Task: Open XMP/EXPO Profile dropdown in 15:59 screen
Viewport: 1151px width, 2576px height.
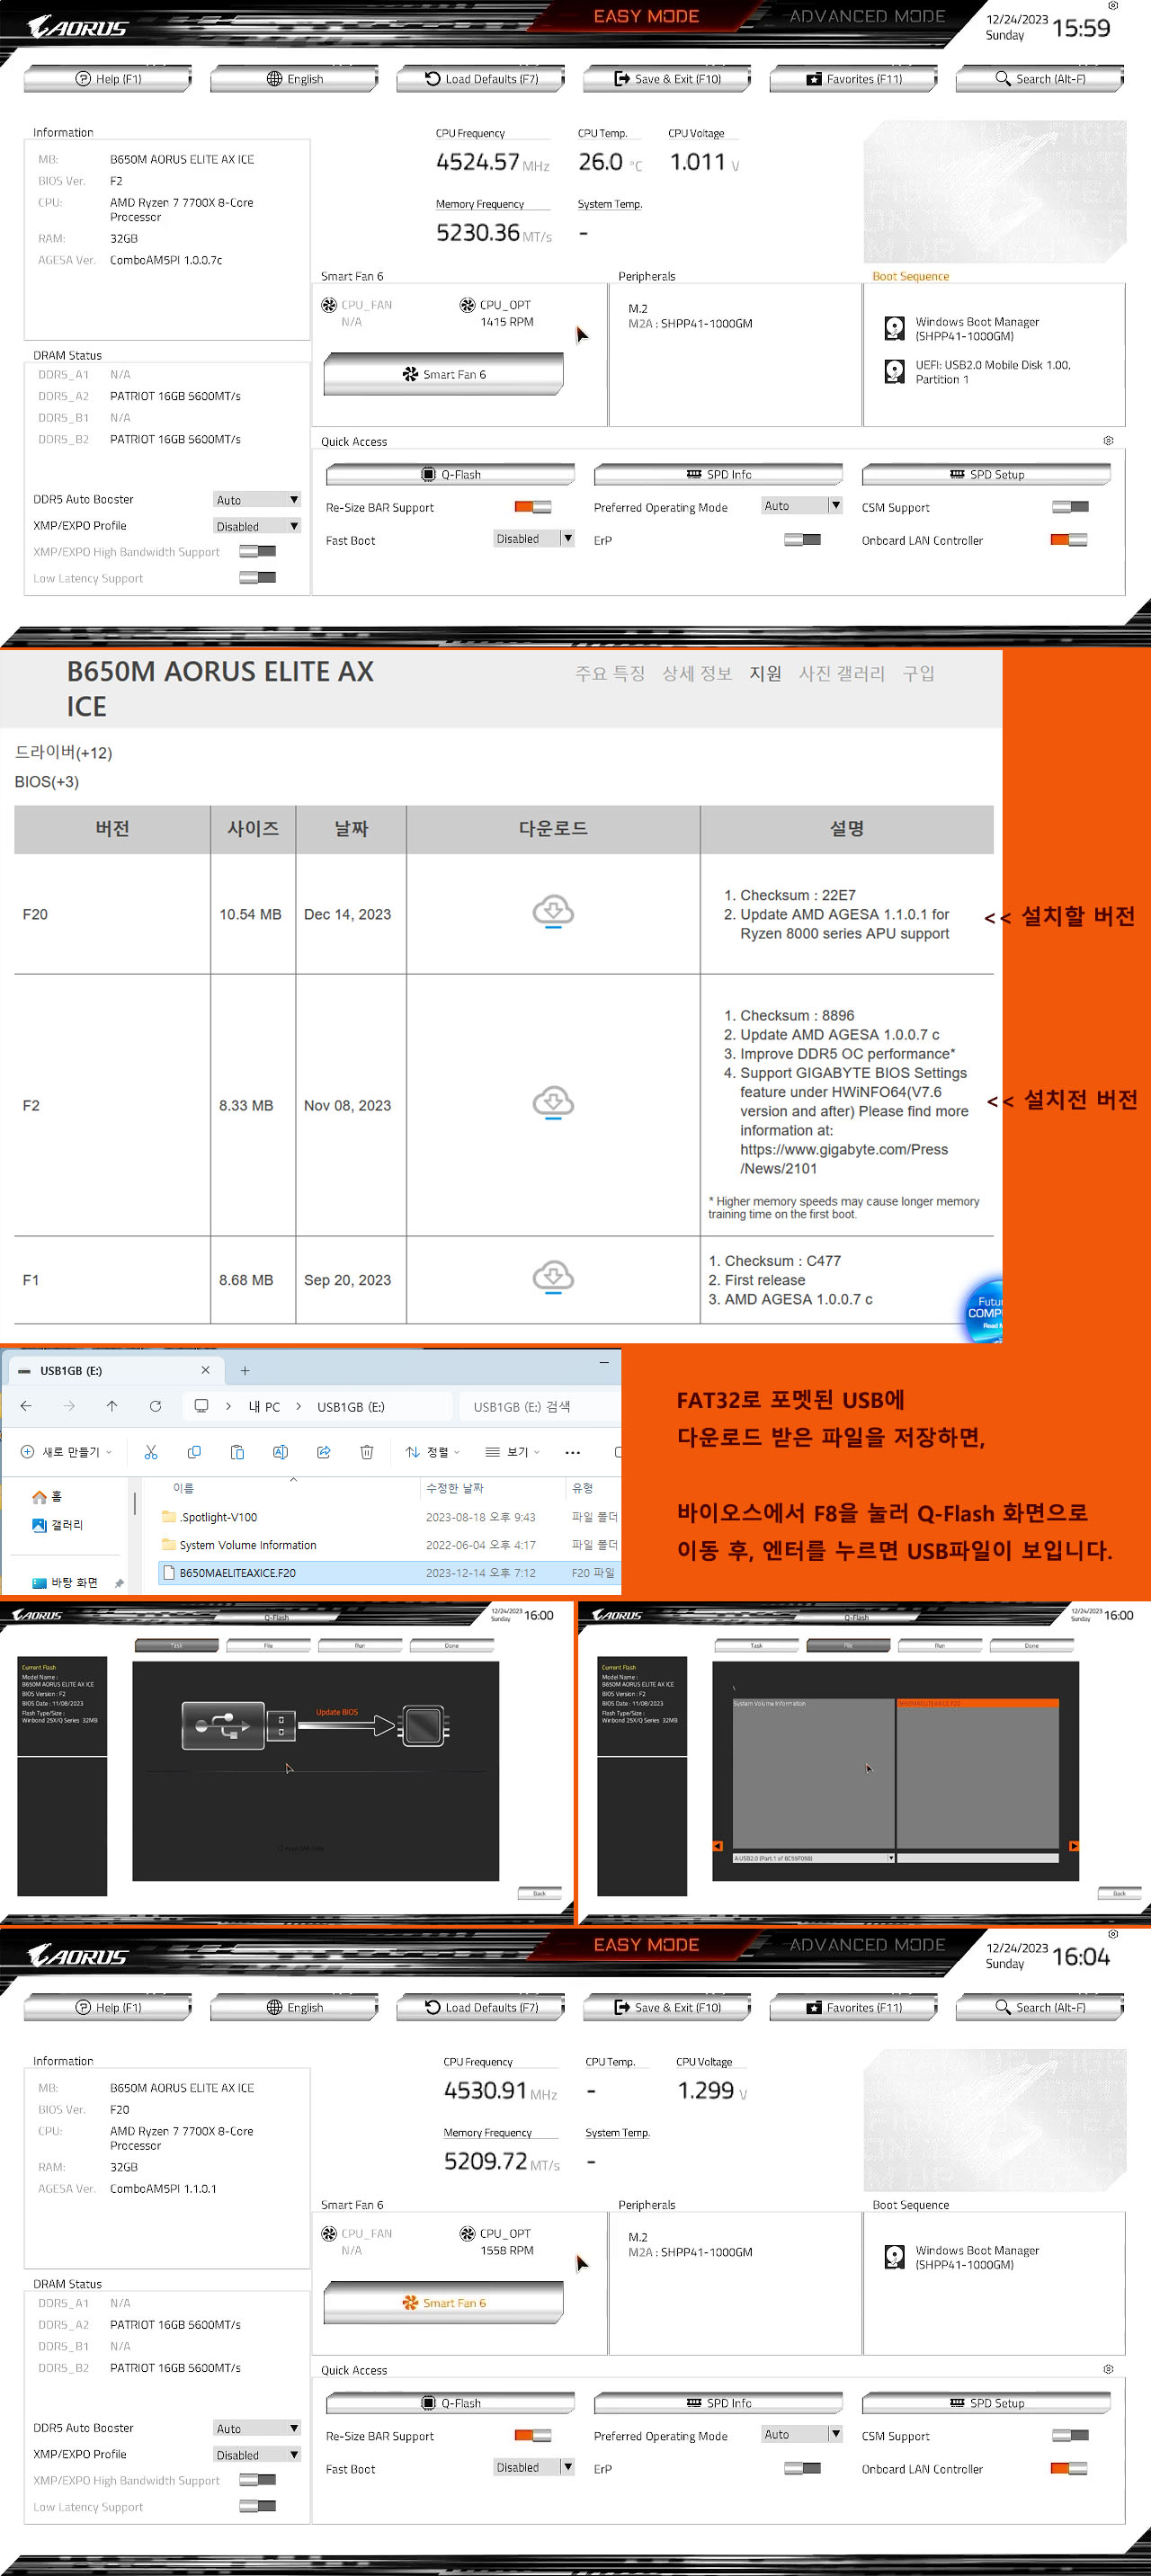Action: (x=257, y=526)
